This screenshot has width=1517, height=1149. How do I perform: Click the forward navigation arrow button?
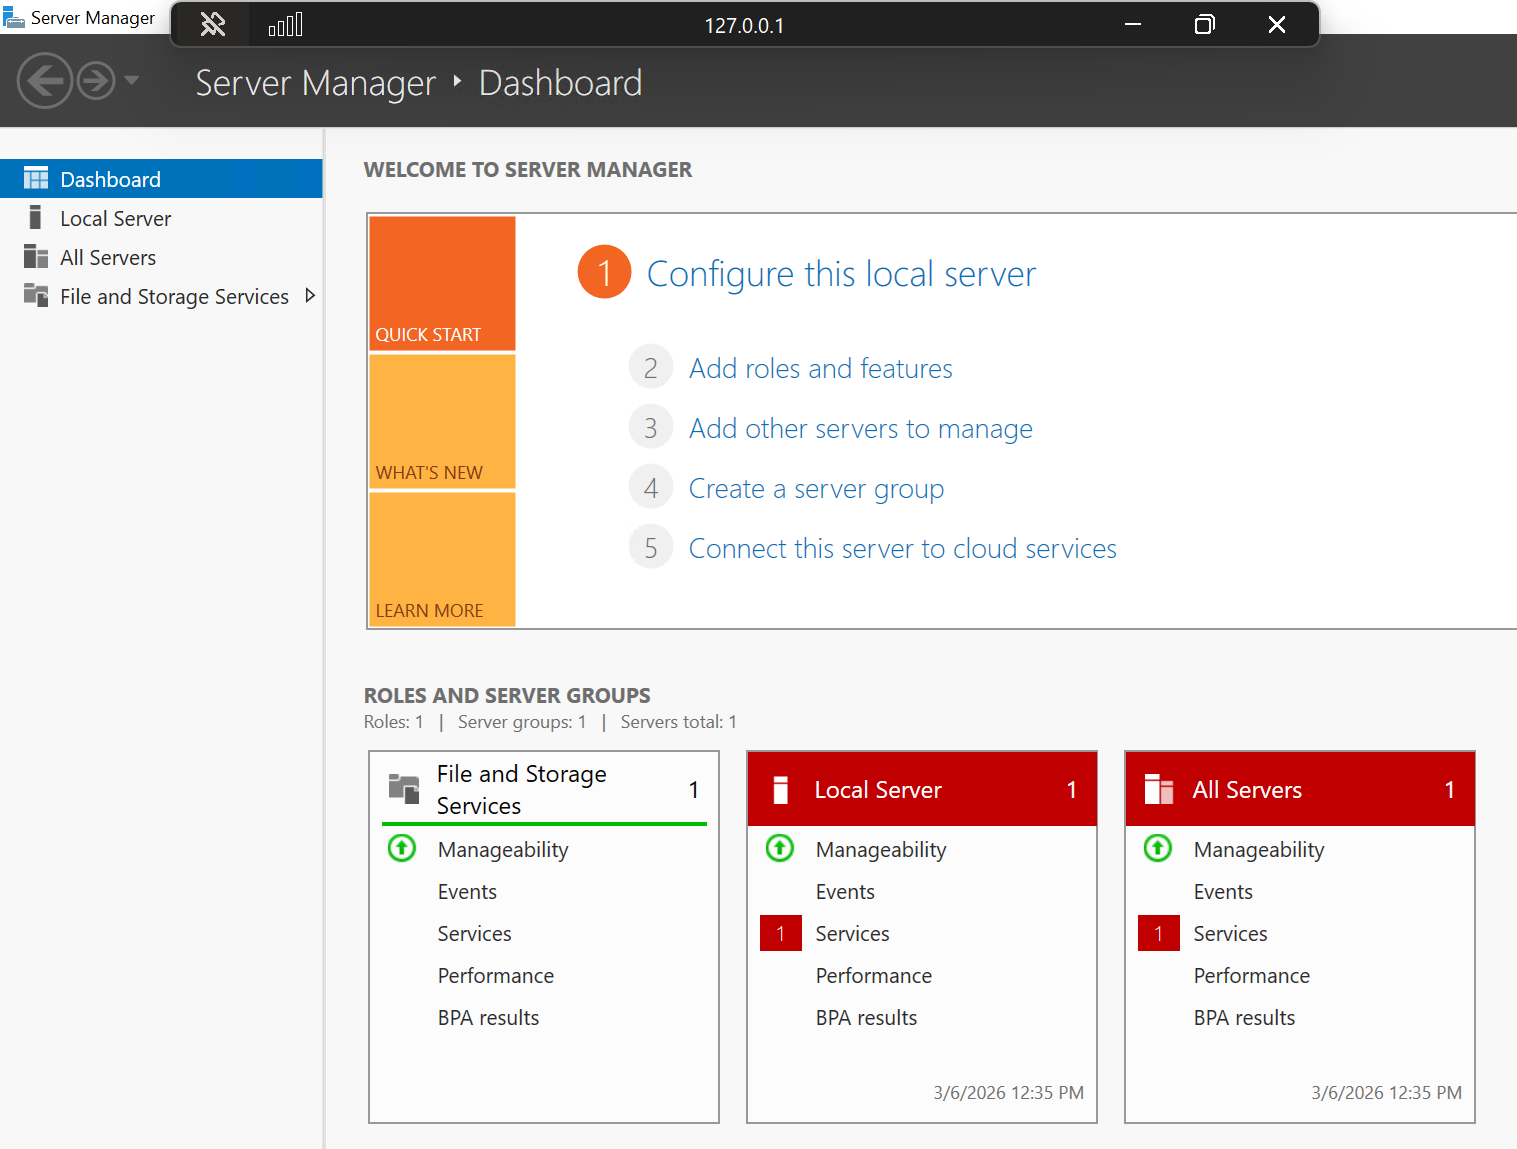pos(96,81)
